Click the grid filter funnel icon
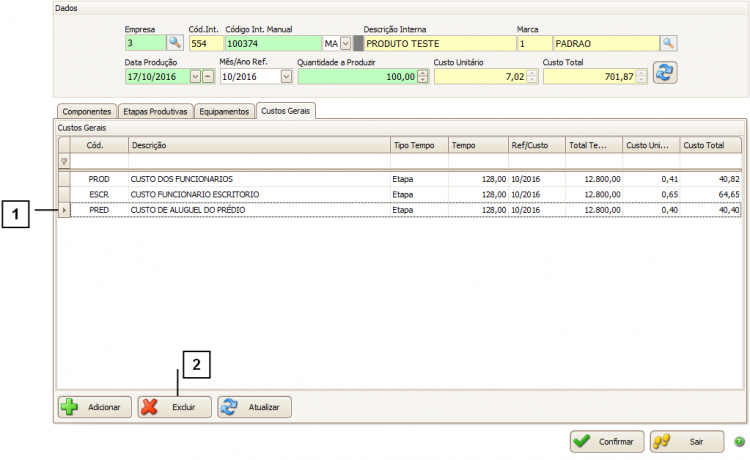Image resolution: width=750 pixels, height=460 pixels. [65, 161]
